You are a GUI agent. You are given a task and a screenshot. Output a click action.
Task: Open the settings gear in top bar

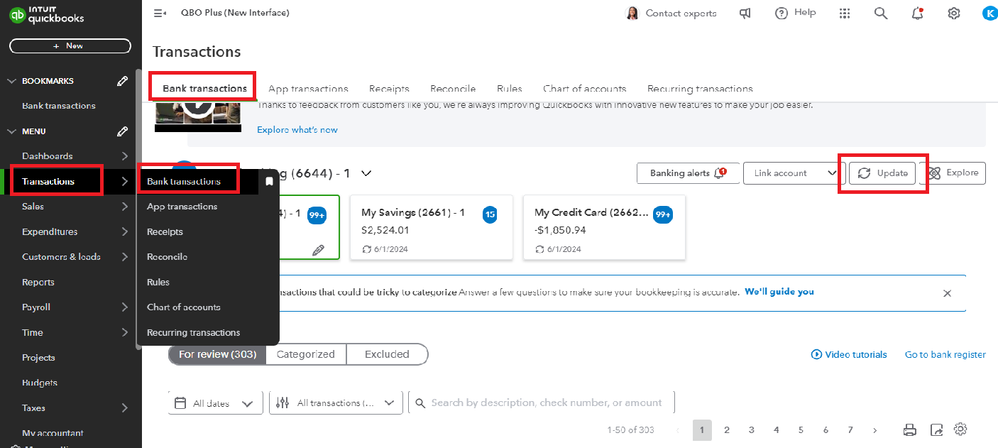pyautogui.click(x=954, y=13)
